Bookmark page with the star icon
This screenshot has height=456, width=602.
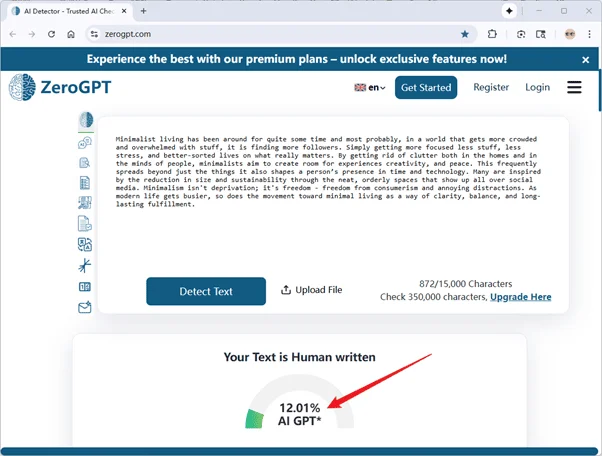point(465,34)
